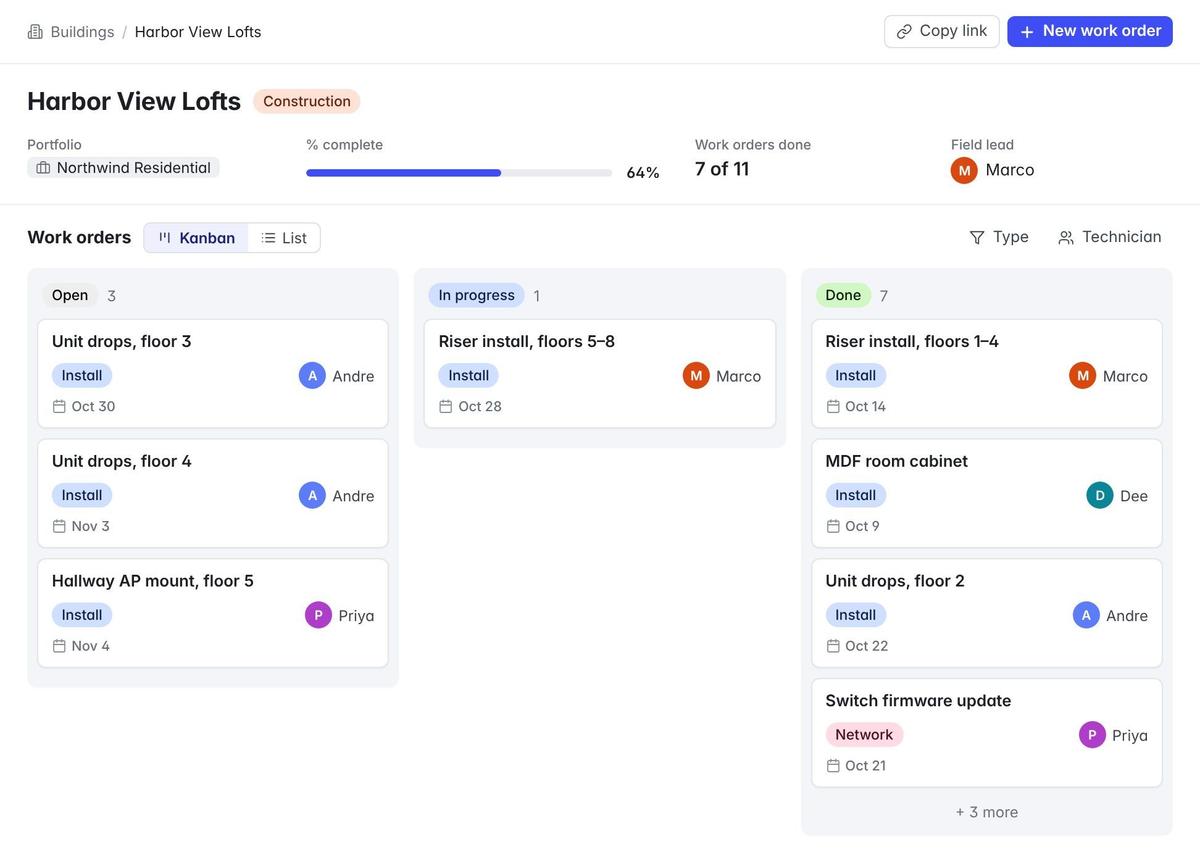Click calendar icon next to Oct 9
The width and height of the screenshot is (1200, 852).
(x=833, y=526)
